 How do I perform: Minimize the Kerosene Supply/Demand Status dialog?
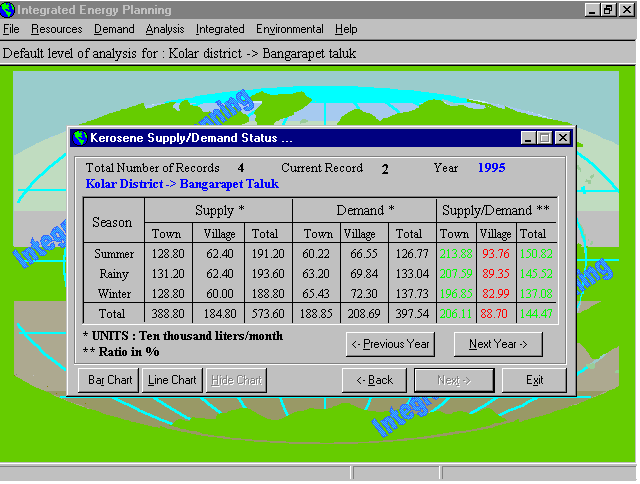pos(529,138)
